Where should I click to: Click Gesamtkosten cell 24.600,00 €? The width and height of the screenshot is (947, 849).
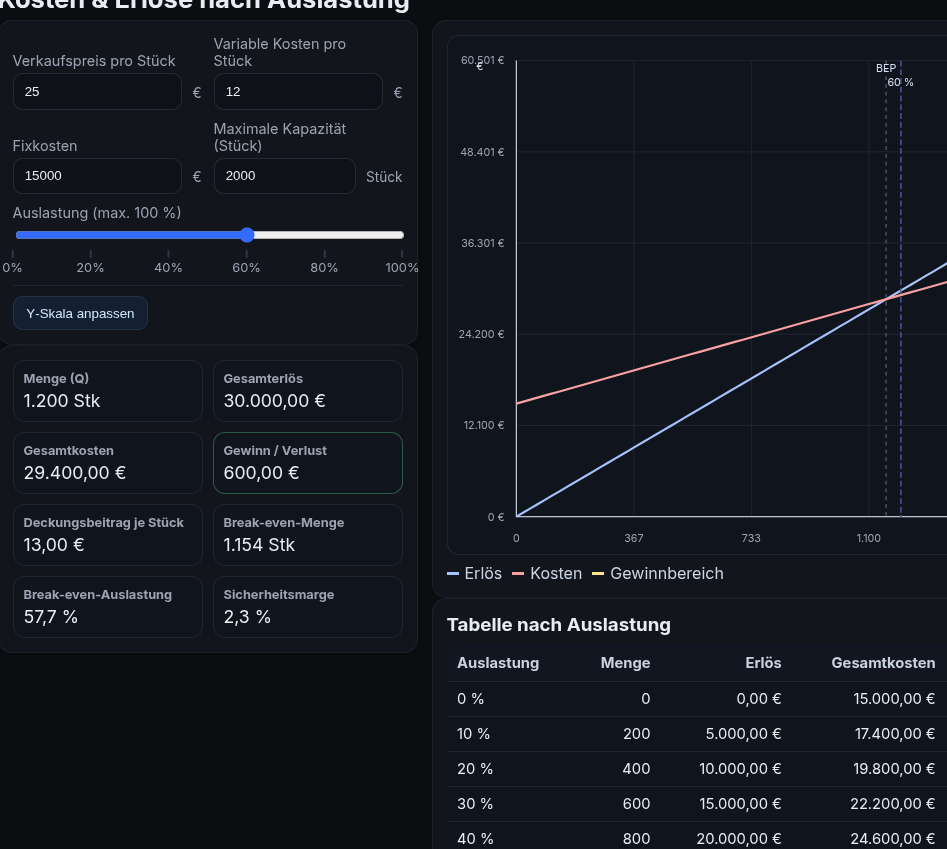(x=893, y=839)
